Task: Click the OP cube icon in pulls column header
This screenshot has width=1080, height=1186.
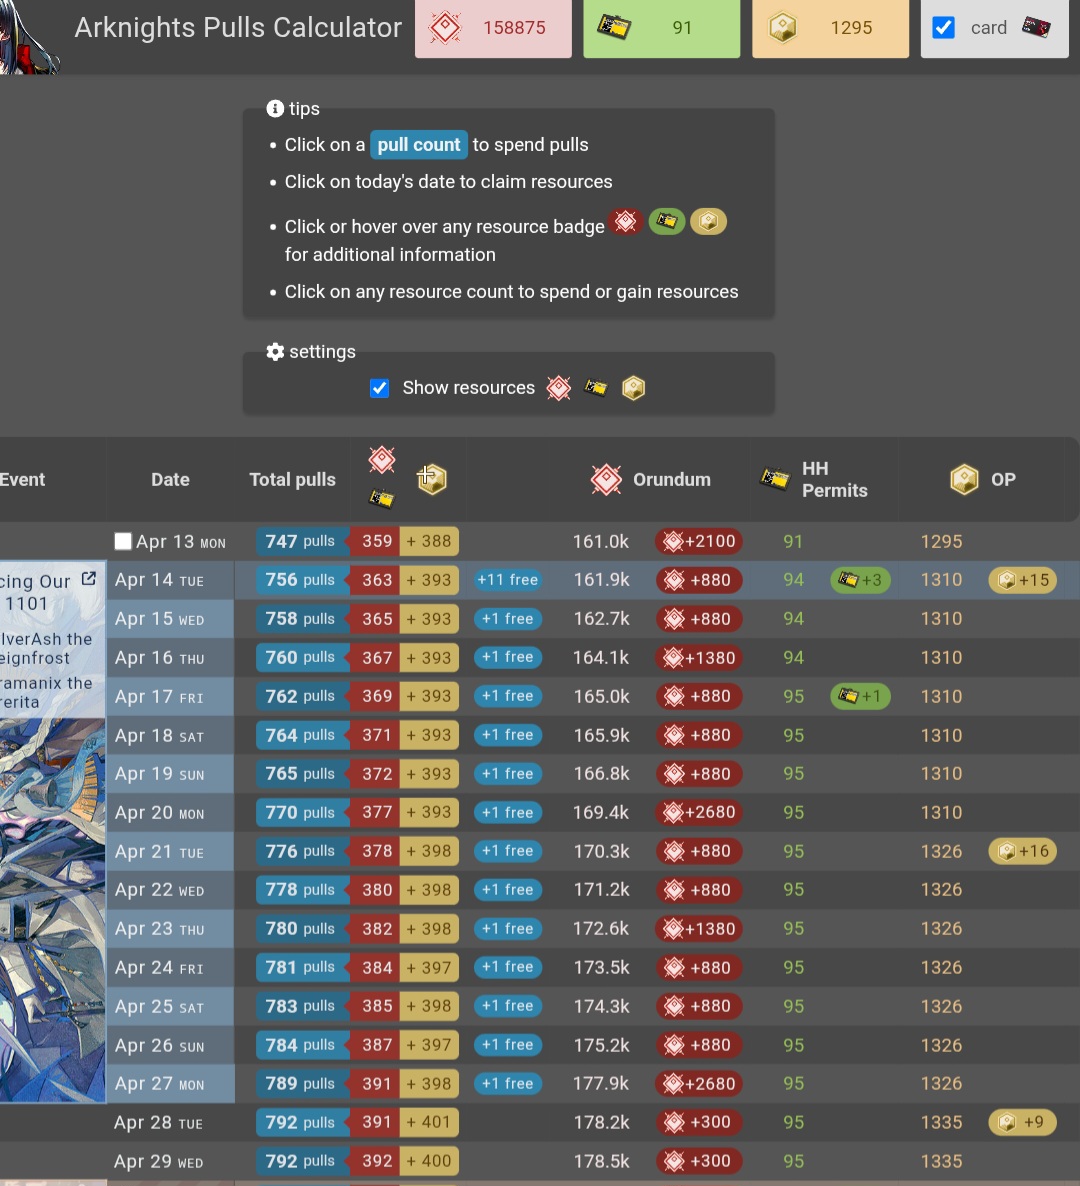Action: coord(432,480)
